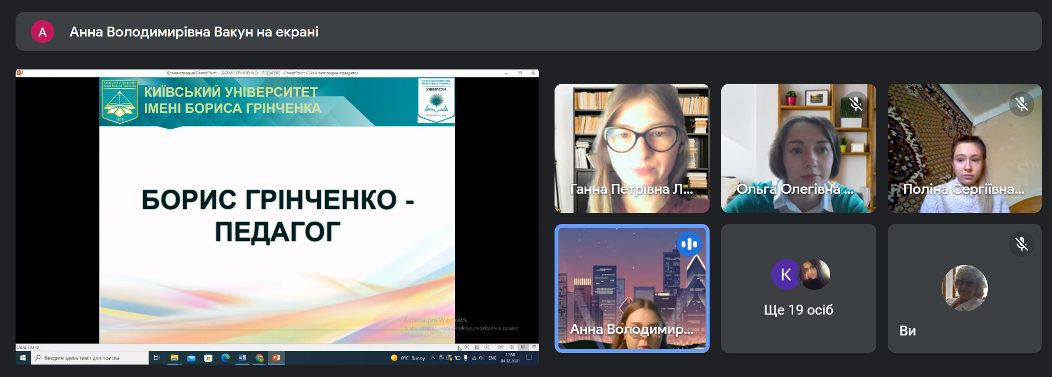Click Поліна Сергіївна's muted microphone indicator
The height and width of the screenshot is (377, 1052).
tap(1022, 103)
